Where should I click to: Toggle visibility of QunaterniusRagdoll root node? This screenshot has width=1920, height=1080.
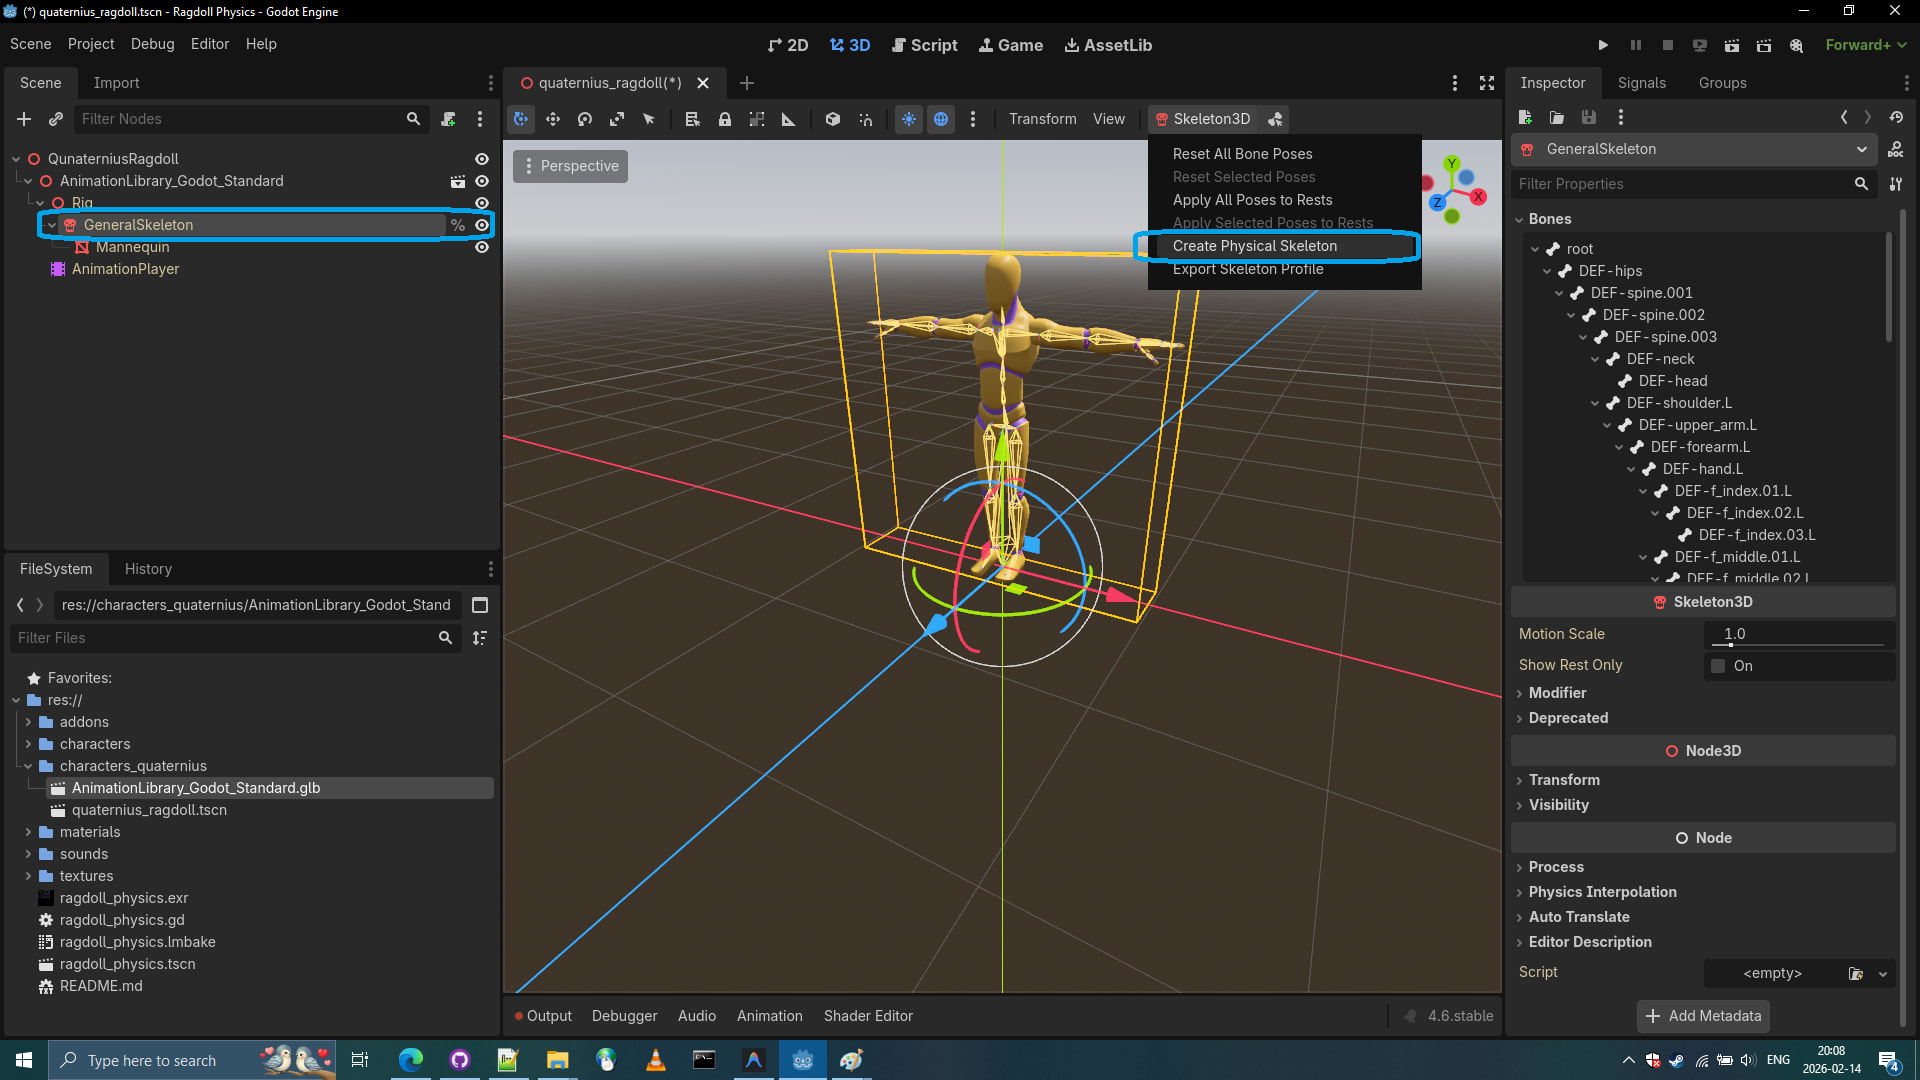point(482,159)
